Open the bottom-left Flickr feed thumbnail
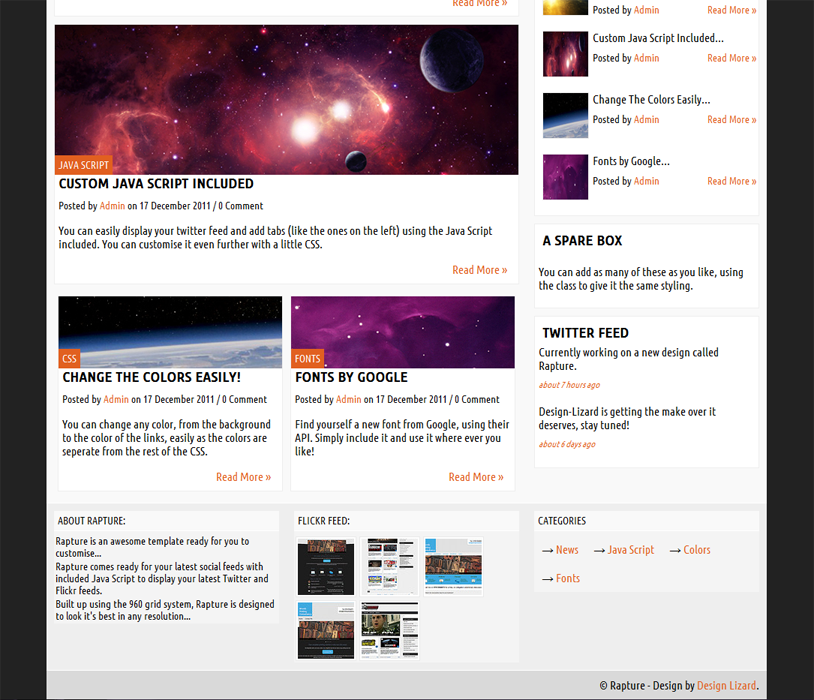This screenshot has width=814, height=700. tap(326, 630)
